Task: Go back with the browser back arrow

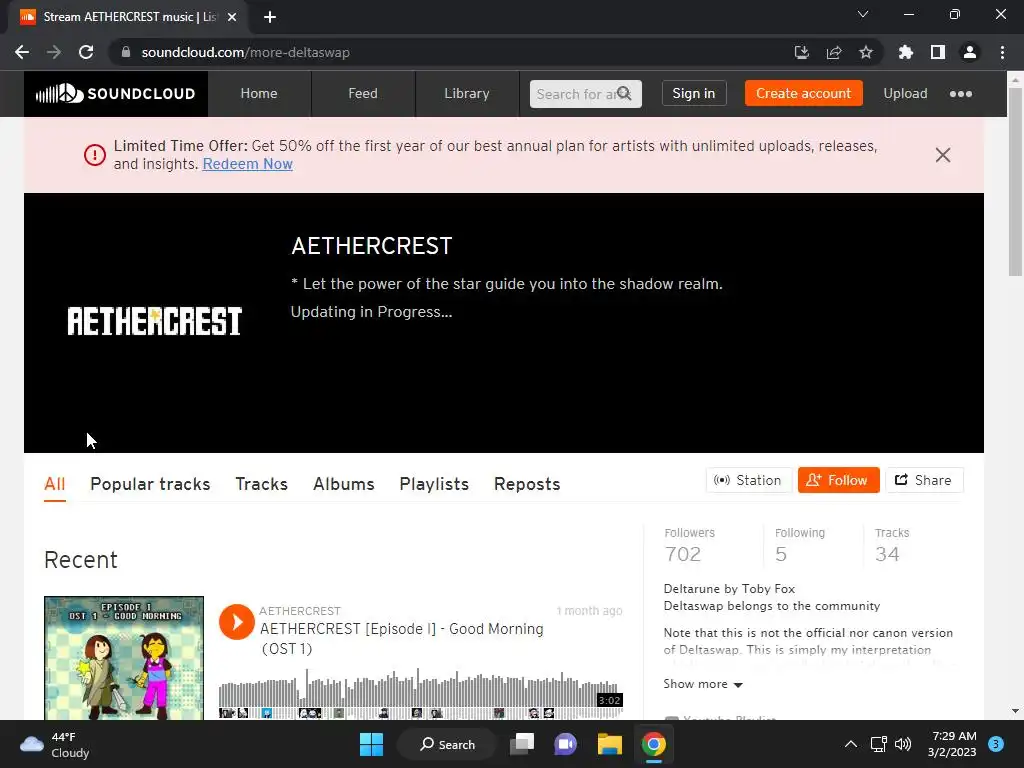Action: tap(22, 52)
